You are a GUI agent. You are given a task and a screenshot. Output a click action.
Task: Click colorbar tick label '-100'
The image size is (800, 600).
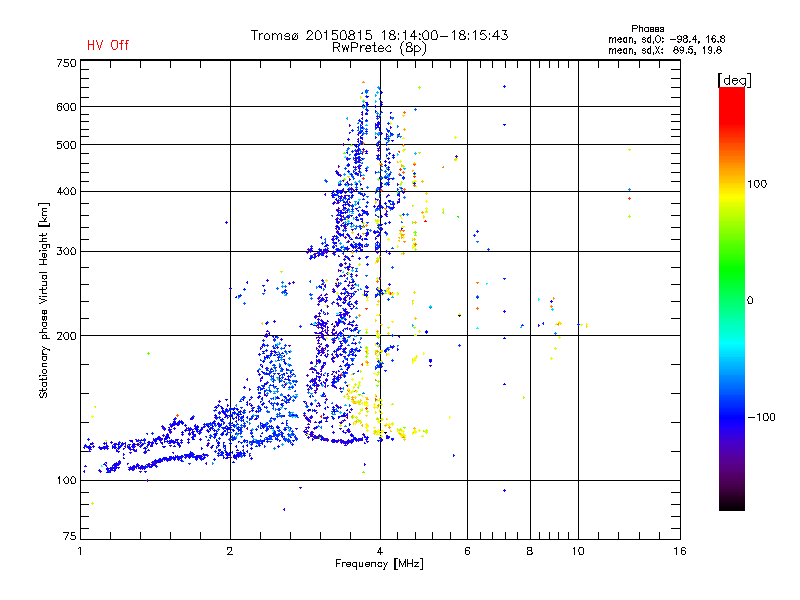point(761,417)
